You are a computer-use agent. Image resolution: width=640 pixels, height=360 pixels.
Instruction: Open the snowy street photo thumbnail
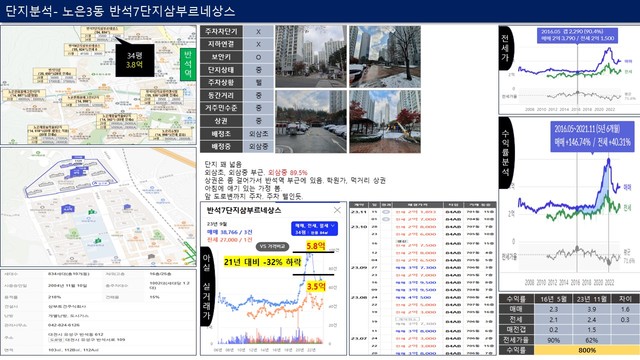pyautogui.click(x=385, y=56)
